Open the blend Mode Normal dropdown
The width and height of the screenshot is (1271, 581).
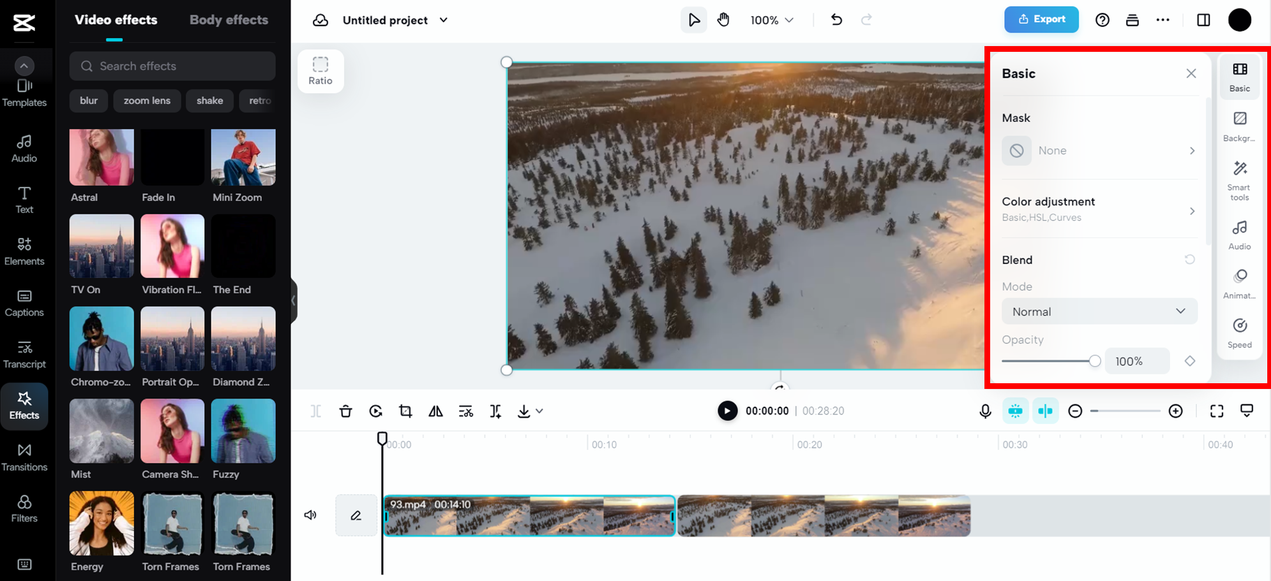tap(1099, 312)
